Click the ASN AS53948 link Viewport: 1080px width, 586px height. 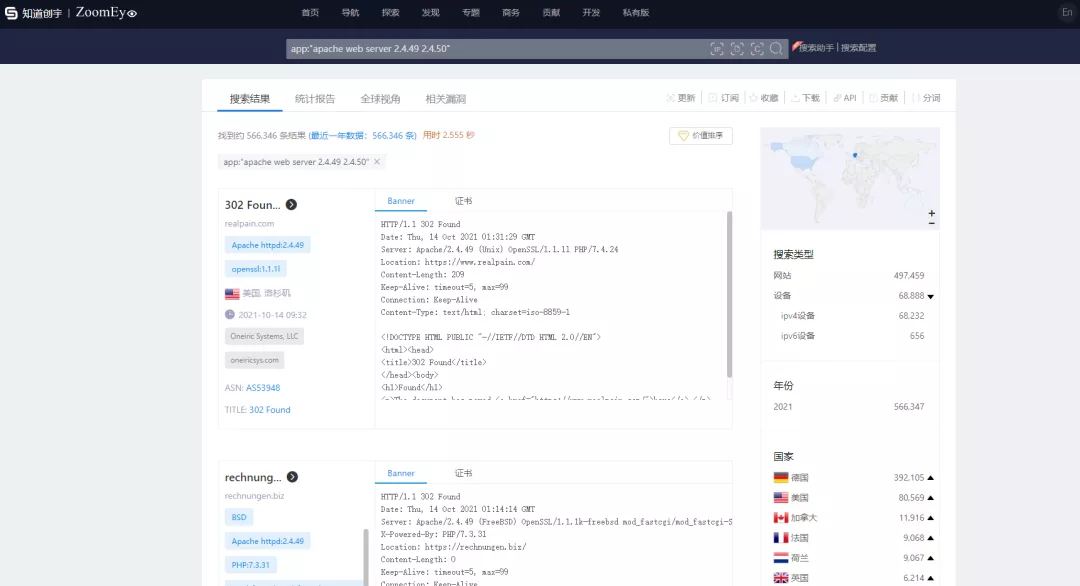265,388
